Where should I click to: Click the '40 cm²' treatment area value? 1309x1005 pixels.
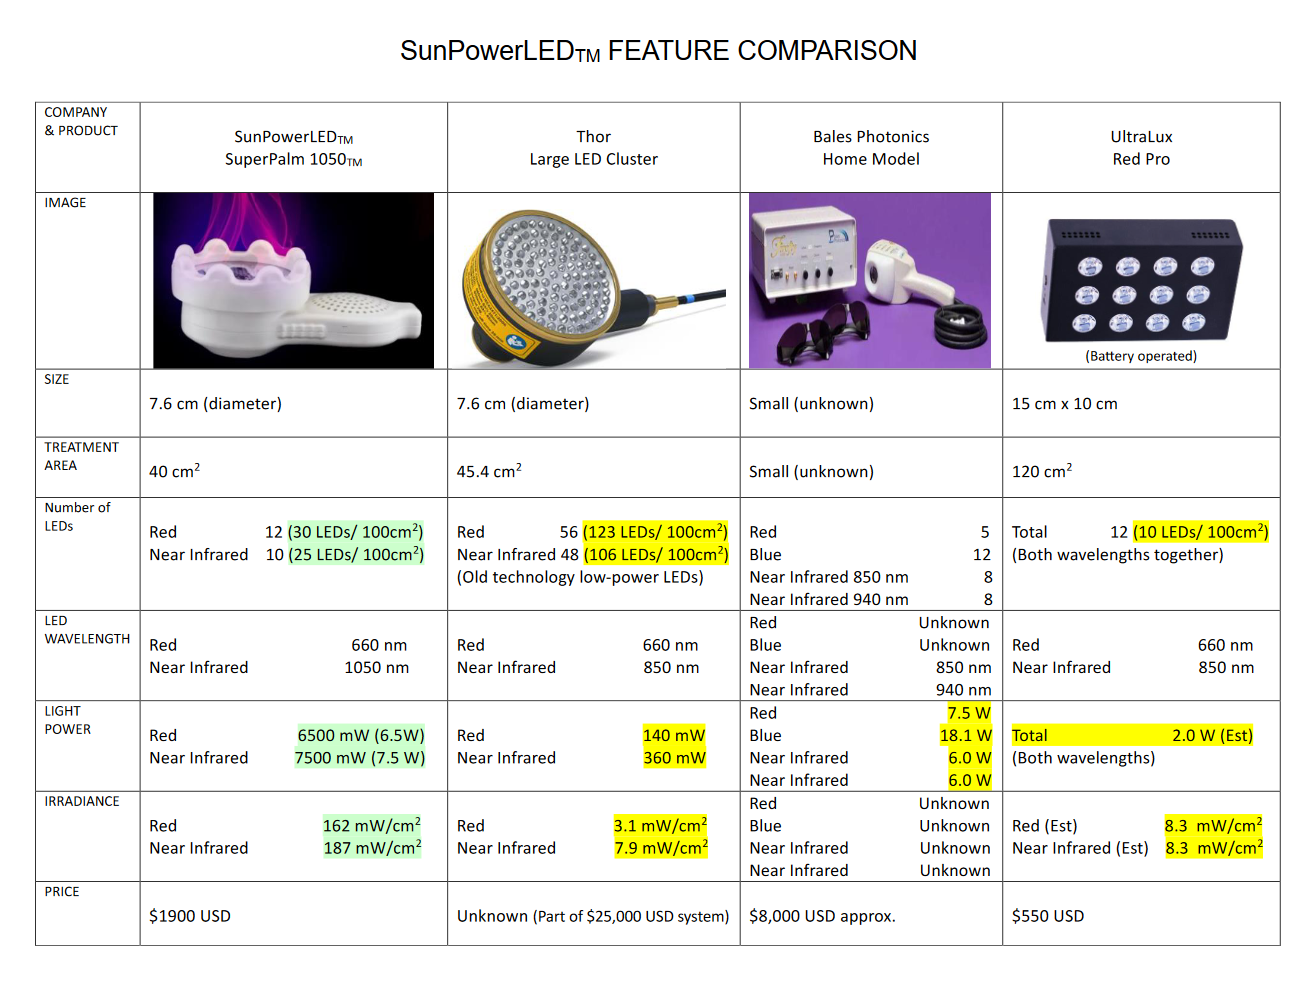[x=175, y=471]
